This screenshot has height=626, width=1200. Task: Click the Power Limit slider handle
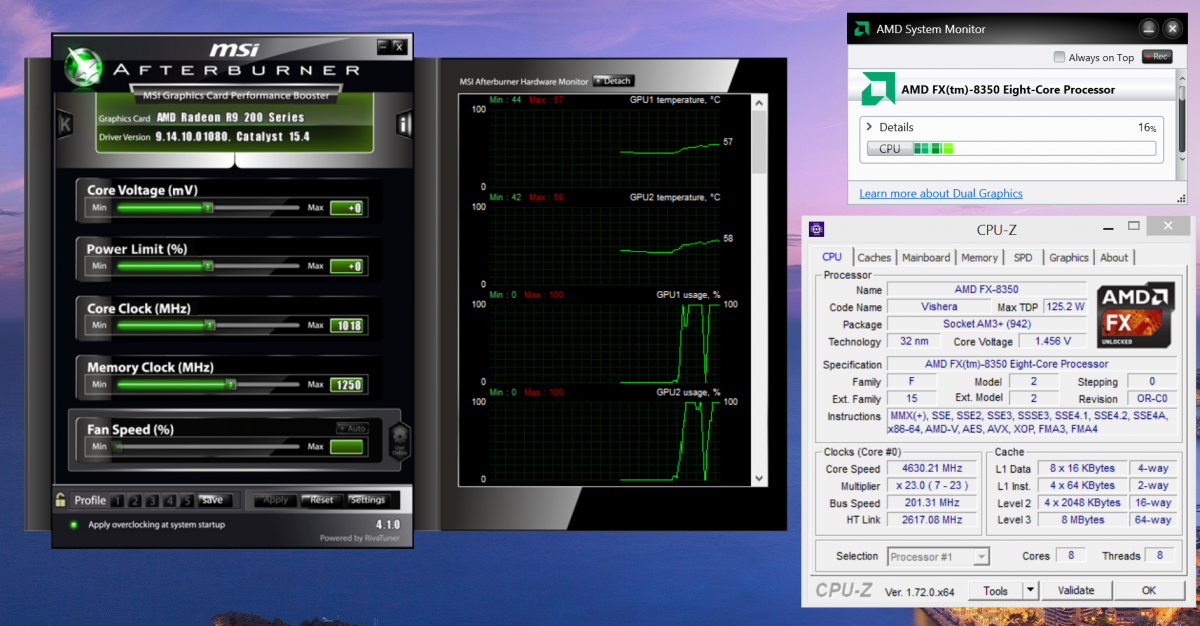pos(208,266)
